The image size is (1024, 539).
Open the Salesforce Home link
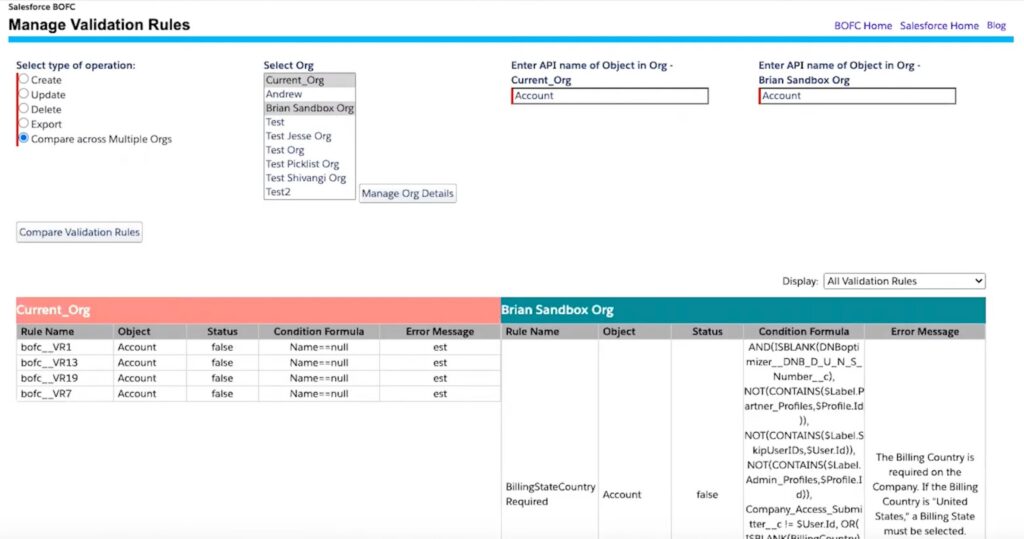pos(939,25)
